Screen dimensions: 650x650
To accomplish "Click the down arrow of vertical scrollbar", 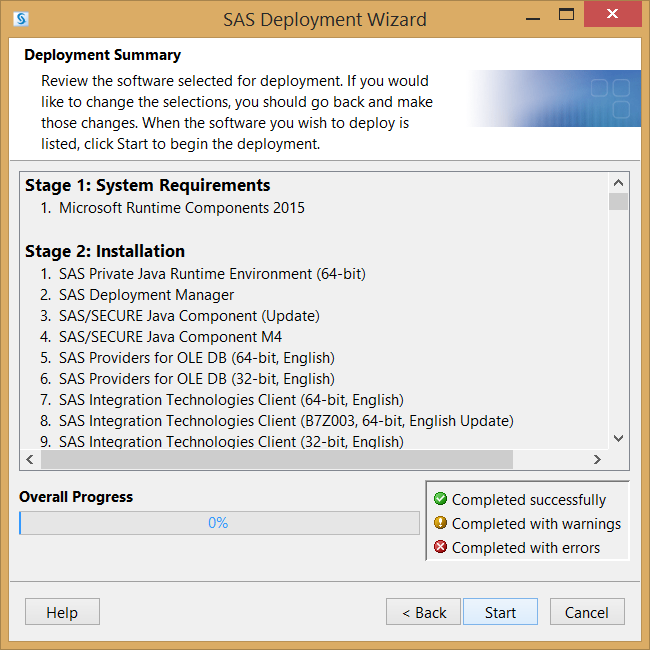I will click(x=618, y=439).
